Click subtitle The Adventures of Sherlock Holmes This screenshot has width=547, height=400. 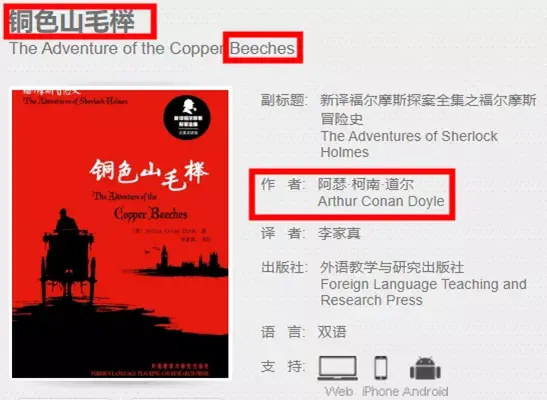(409, 144)
